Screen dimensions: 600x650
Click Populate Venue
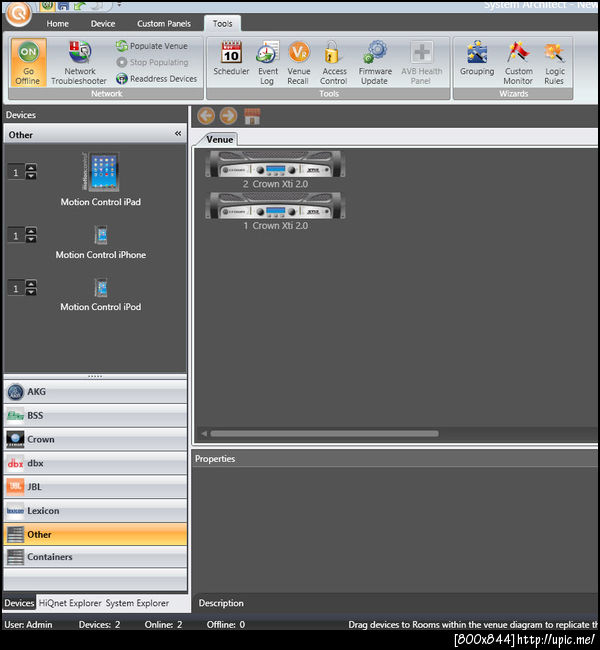[152, 46]
